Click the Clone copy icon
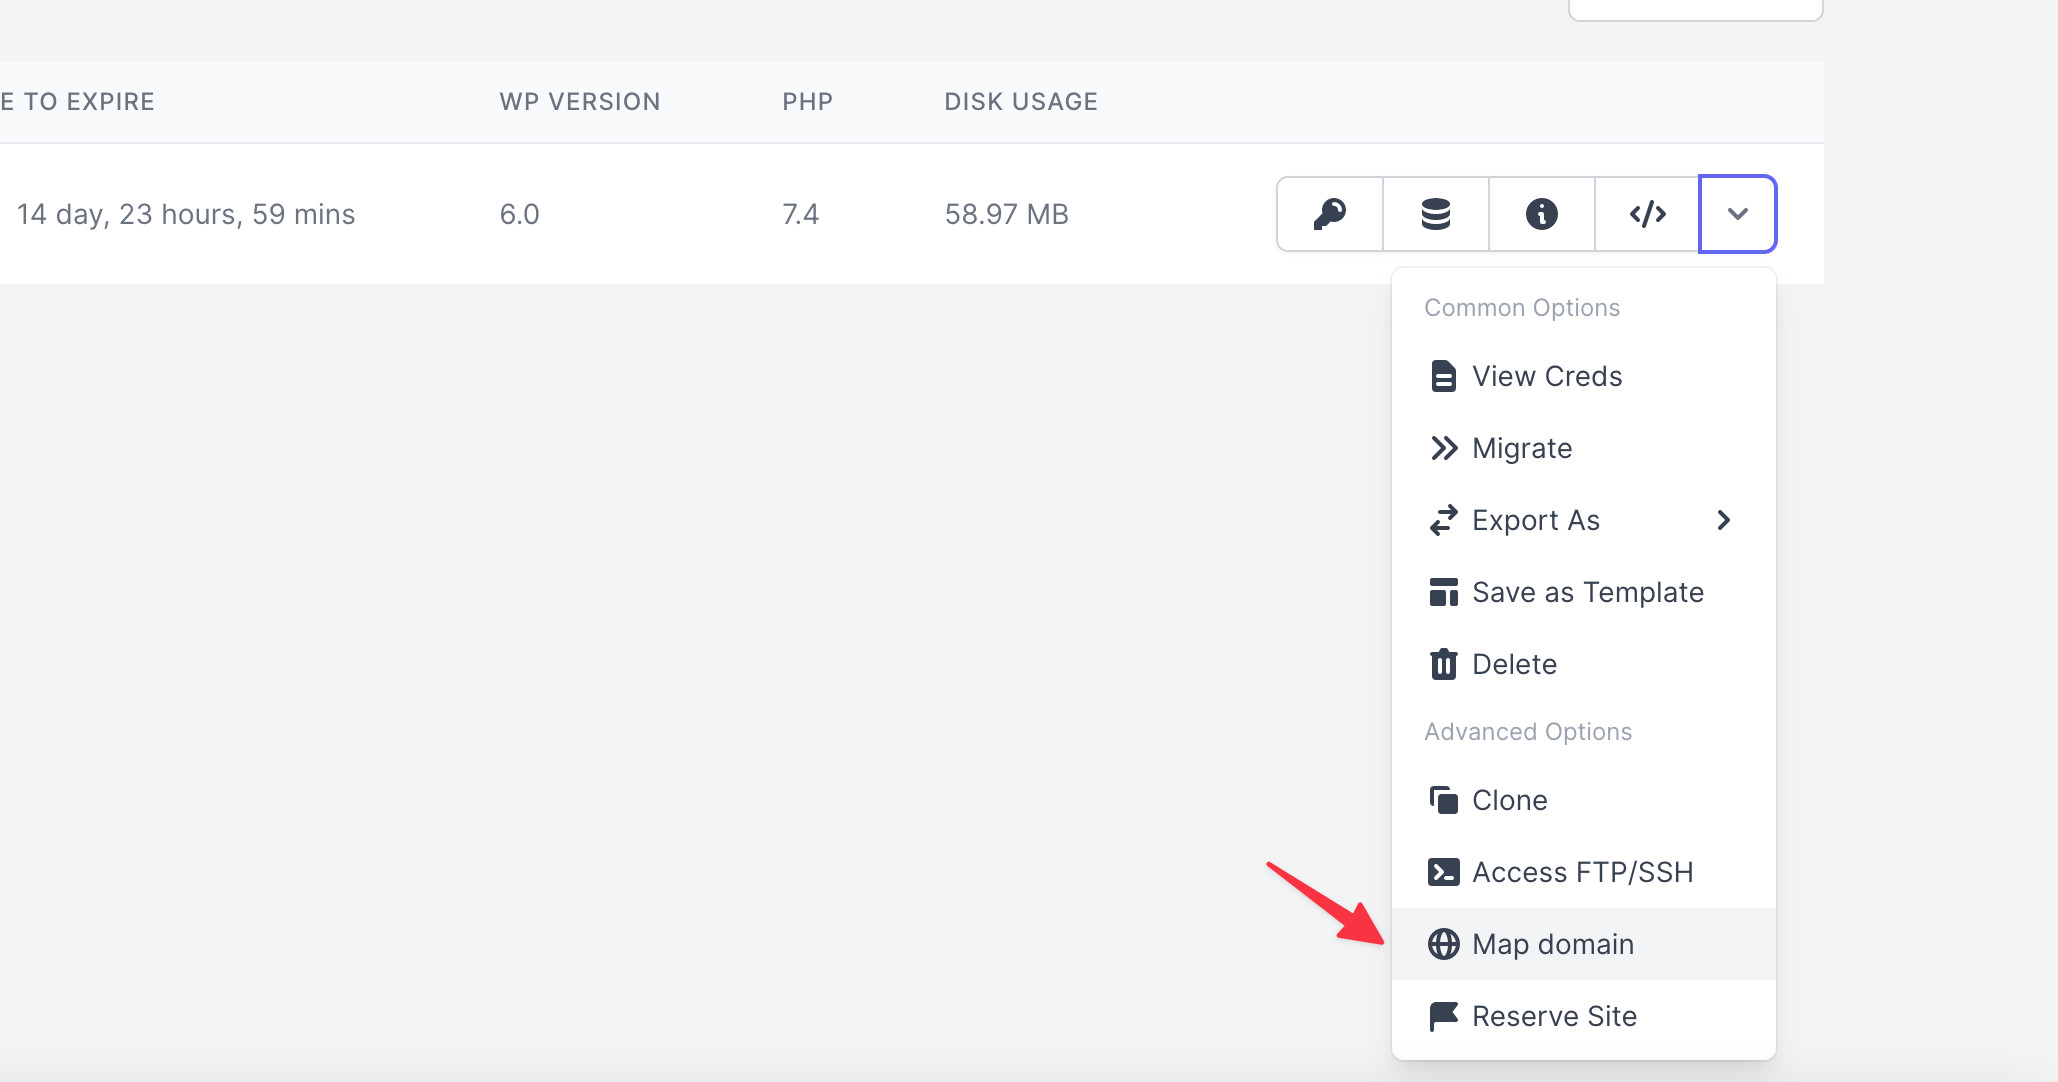 (x=1444, y=800)
